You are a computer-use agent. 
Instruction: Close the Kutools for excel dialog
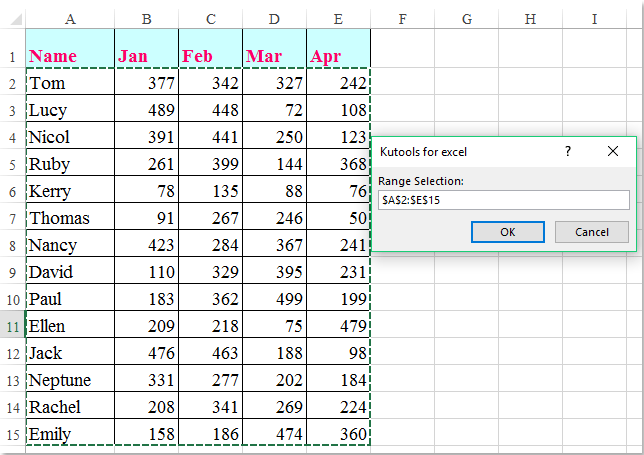click(x=613, y=151)
